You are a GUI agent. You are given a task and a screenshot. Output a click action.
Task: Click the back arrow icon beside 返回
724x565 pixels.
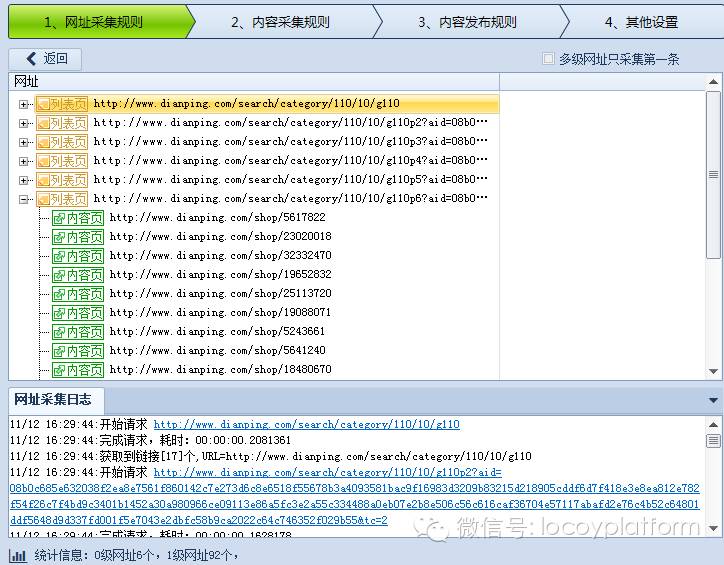(x=31, y=59)
